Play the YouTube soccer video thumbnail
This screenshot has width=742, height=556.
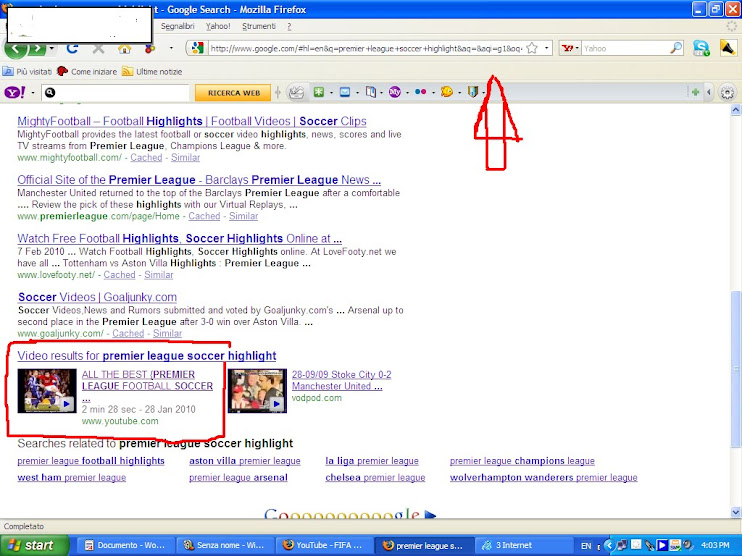(47, 391)
